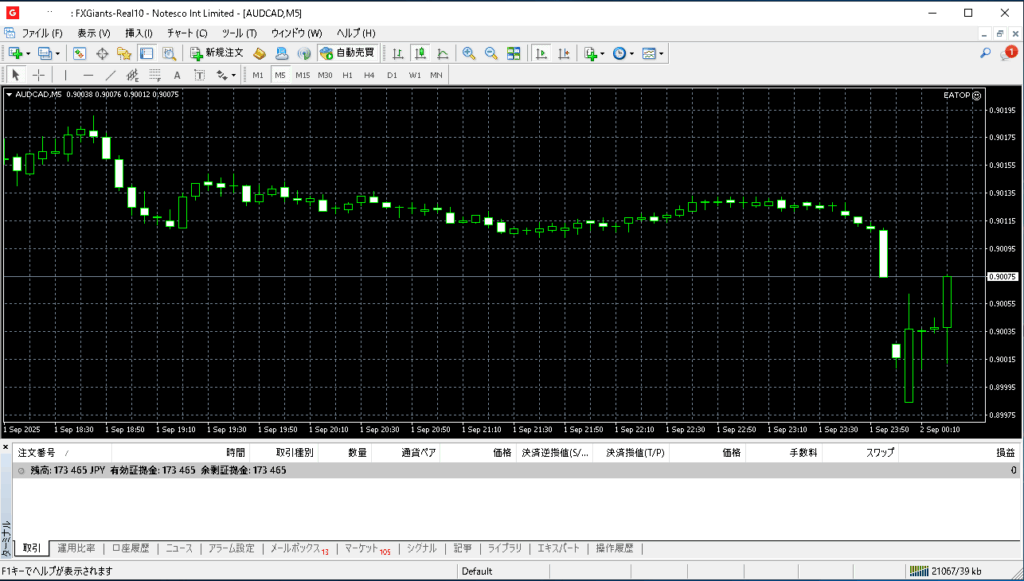Open the チャート (C) menu
1024x581 pixels.
pyautogui.click(x=187, y=33)
